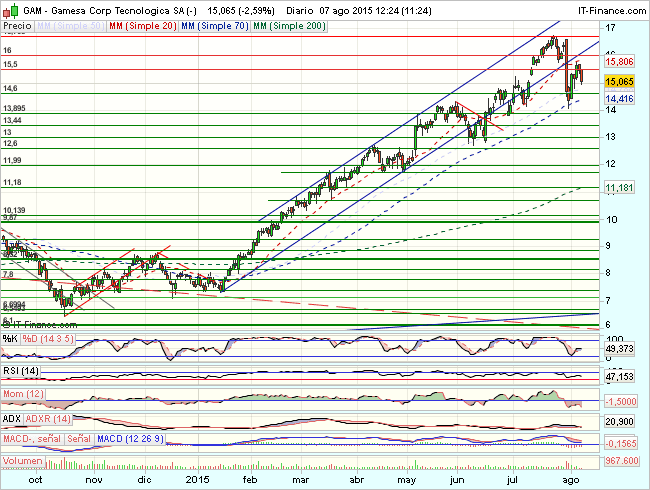This screenshot has height=490, width=650.
Task: Click the MACD (12 26 9) label
Action: click(130, 439)
